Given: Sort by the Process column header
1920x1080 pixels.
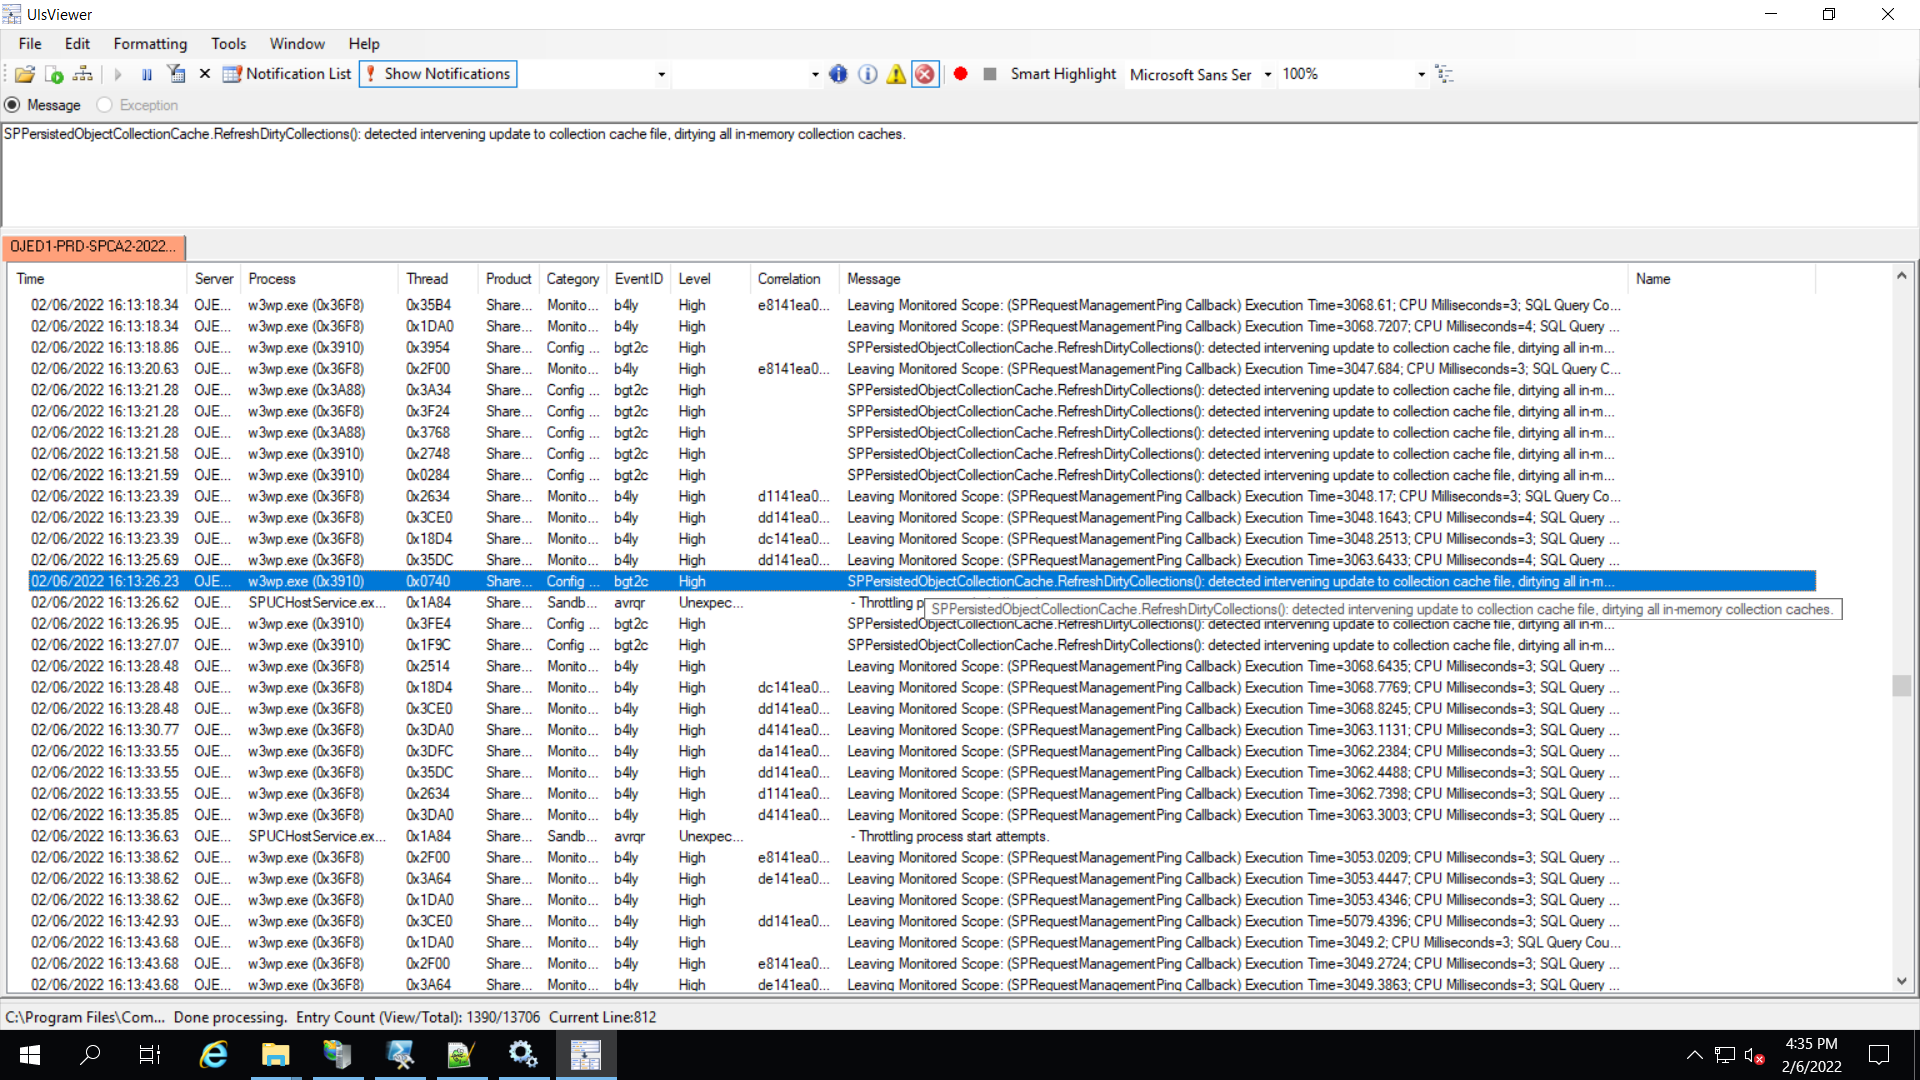Looking at the screenshot, I should click(x=320, y=279).
